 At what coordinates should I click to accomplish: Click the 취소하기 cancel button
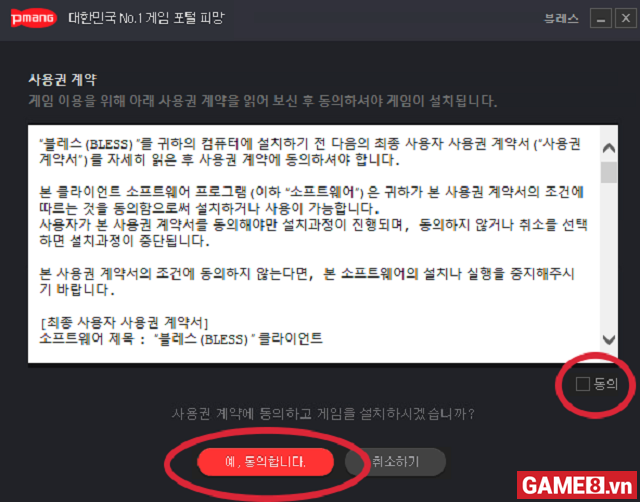point(396,462)
